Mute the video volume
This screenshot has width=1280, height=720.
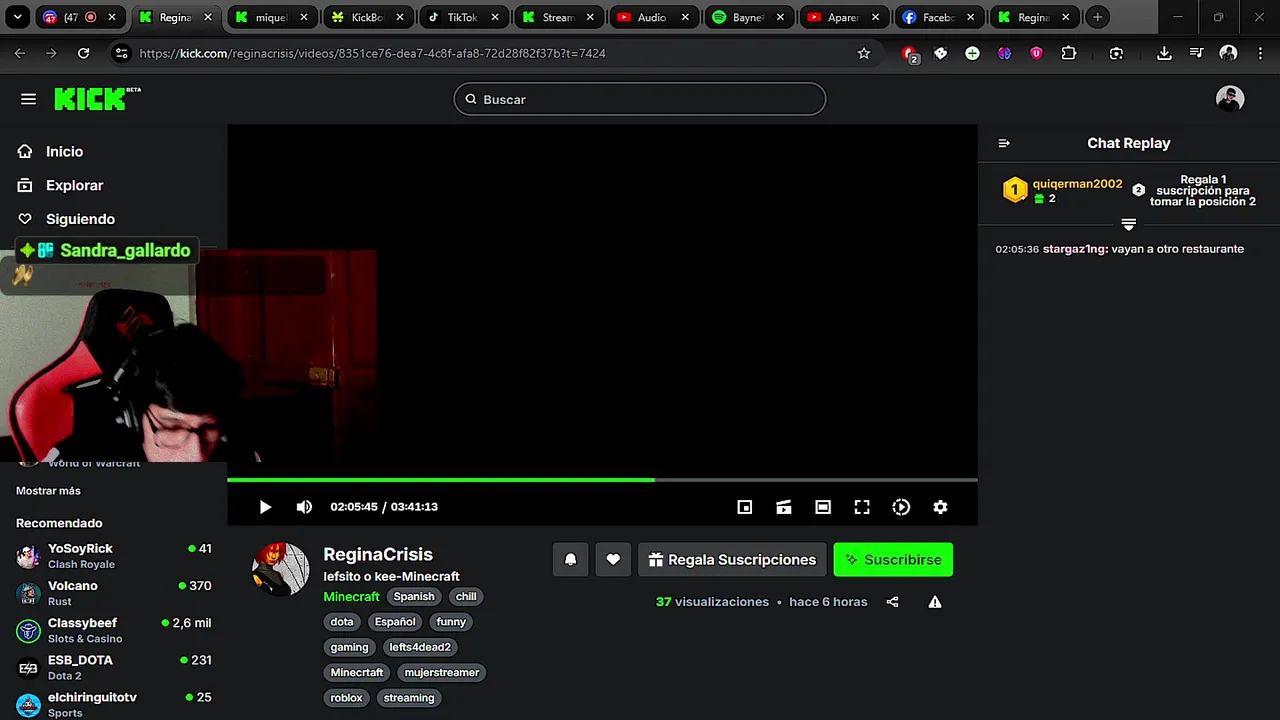click(x=304, y=507)
